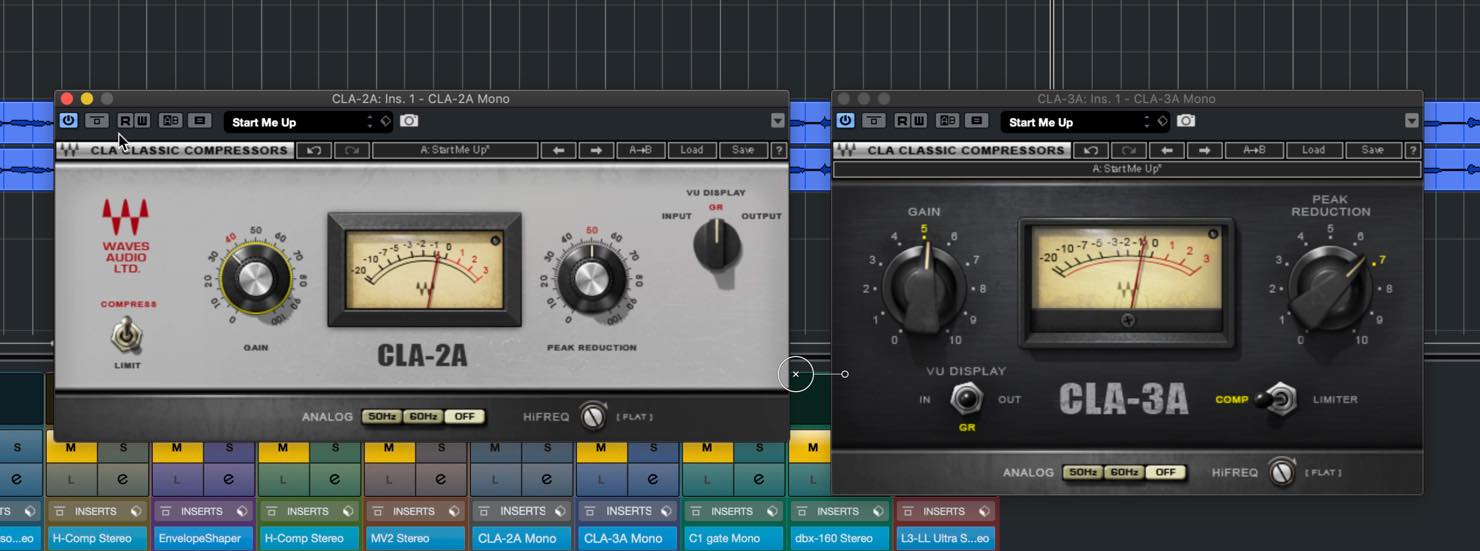Expand the CLA-3A window options arrow
Image resolution: width=1480 pixels, height=551 pixels.
[x=1412, y=121]
